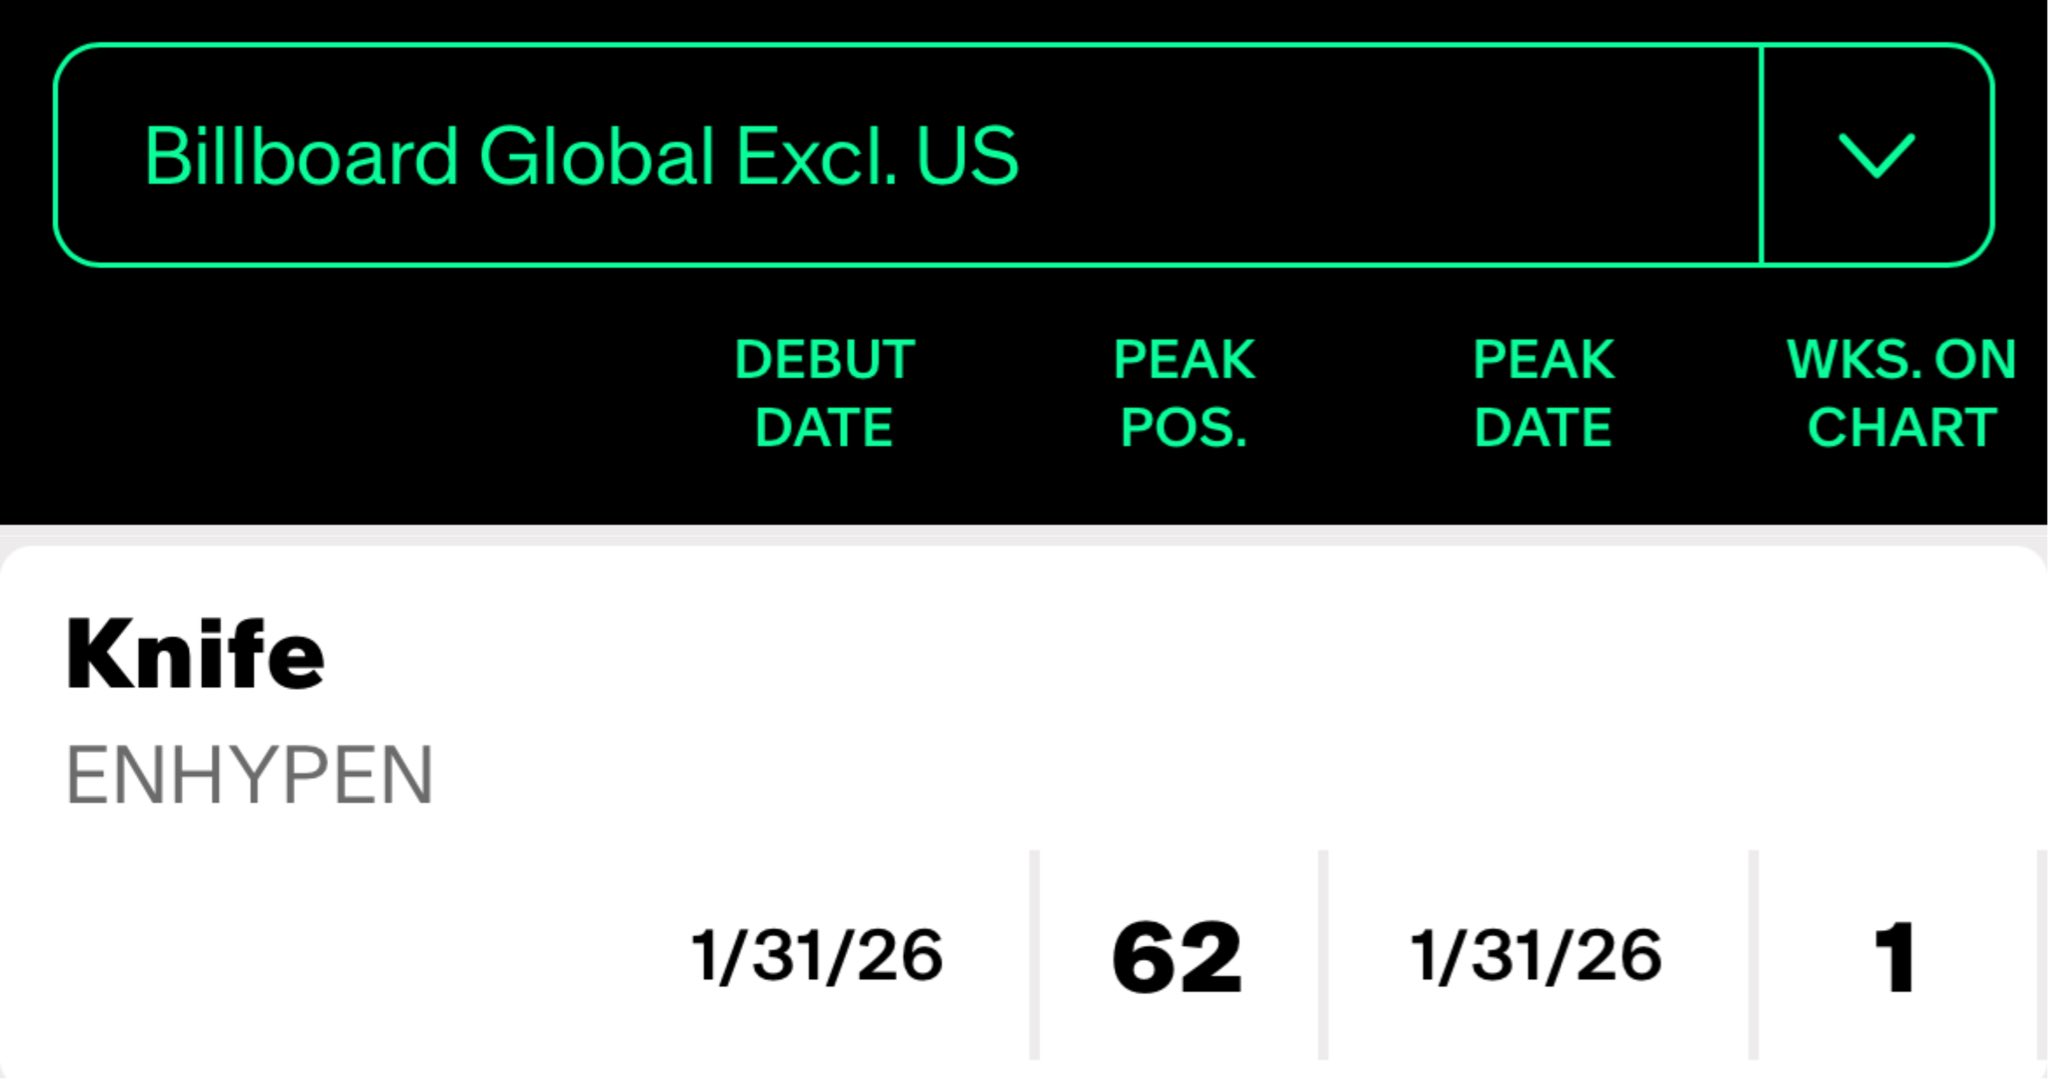The width and height of the screenshot is (2048, 1085).
Task: Open the ENHYPEN artist link
Action: pyautogui.click(x=249, y=775)
